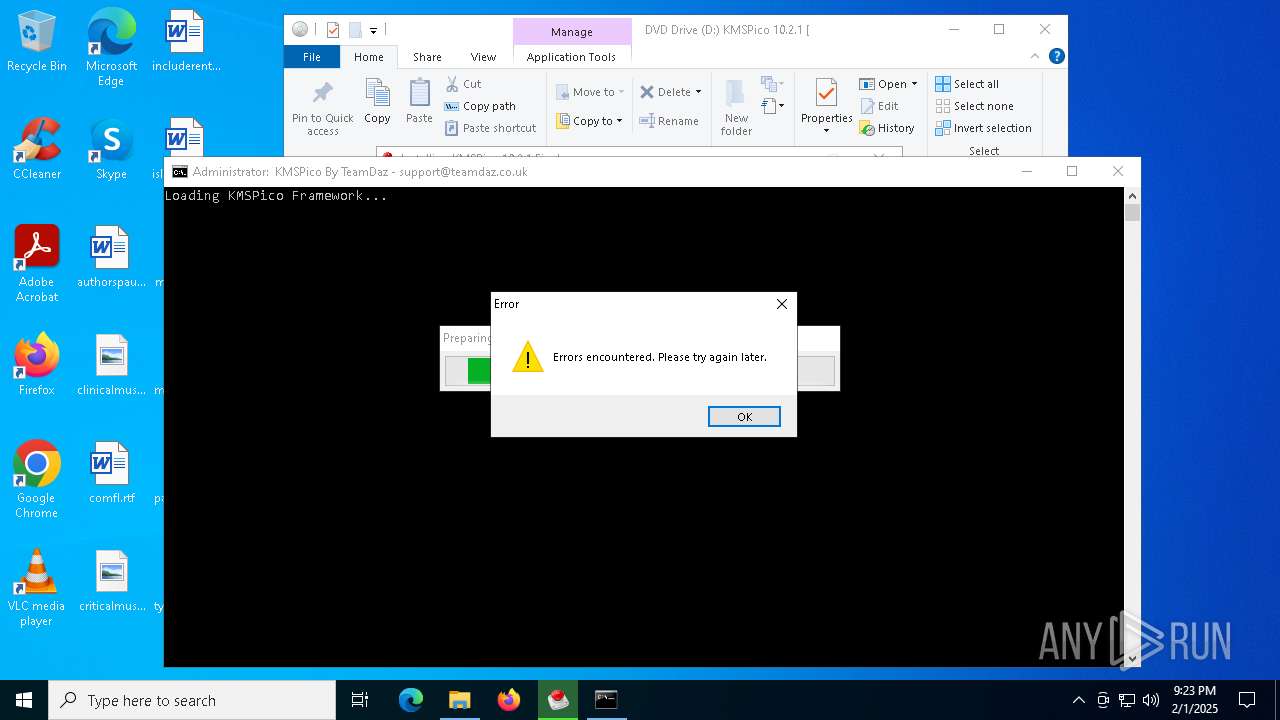Expand the Open dropdown arrow in ribbon
The image size is (1280, 720).
pos(914,84)
